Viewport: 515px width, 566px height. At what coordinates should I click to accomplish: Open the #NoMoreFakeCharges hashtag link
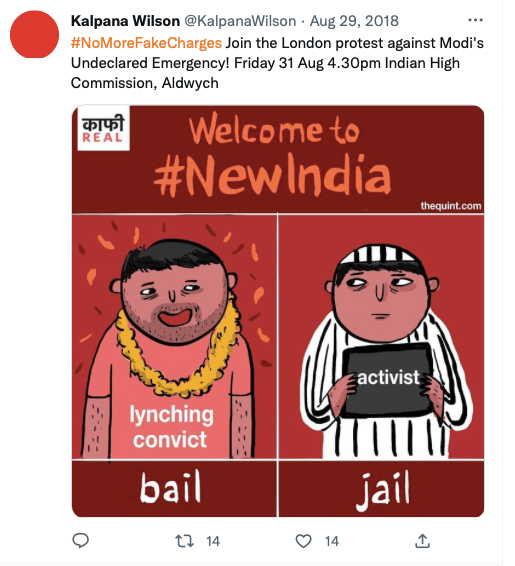pyautogui.click(x=146, y=43)
